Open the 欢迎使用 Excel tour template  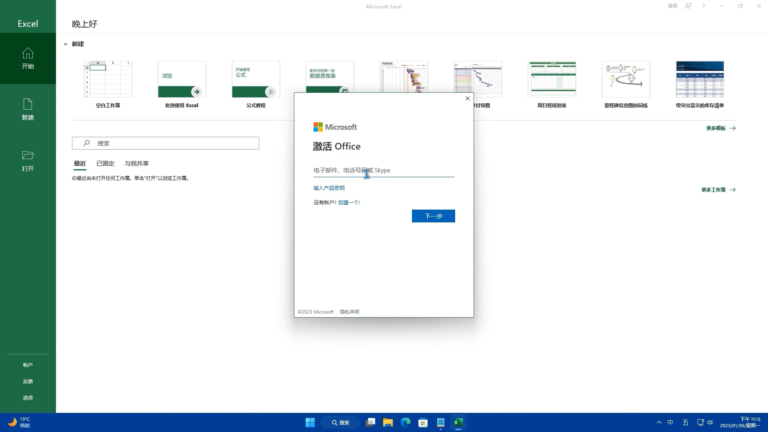182,84
